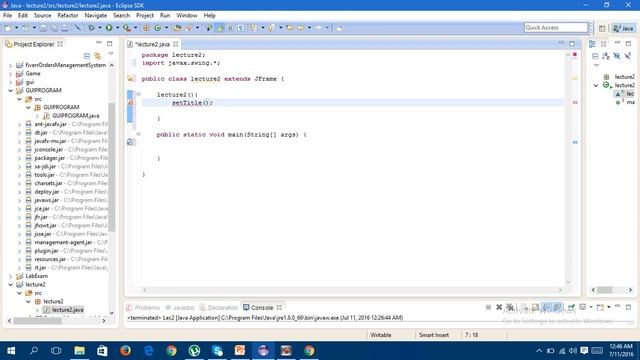Click the Open Type toolbar icon
Image resolution: width=640 pixels, height=360 pixels.
(x=177, y=28)
